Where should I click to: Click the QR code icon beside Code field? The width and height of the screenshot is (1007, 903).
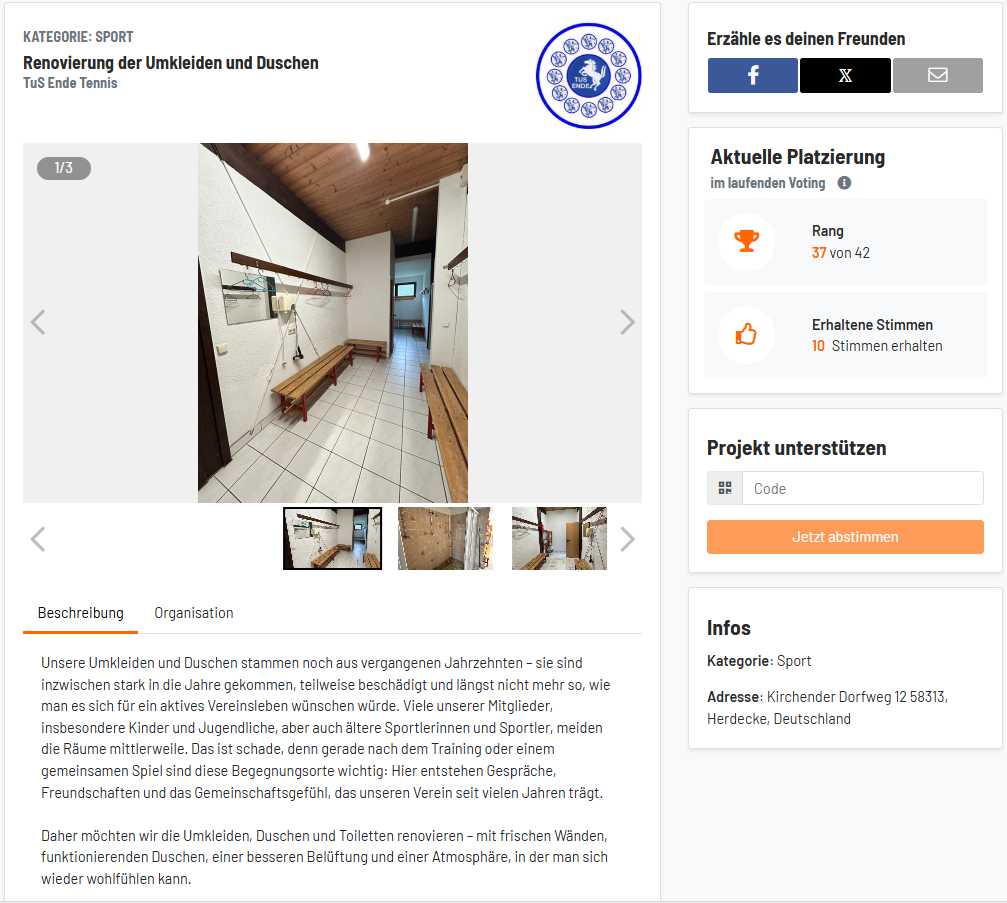pos(725,488)
